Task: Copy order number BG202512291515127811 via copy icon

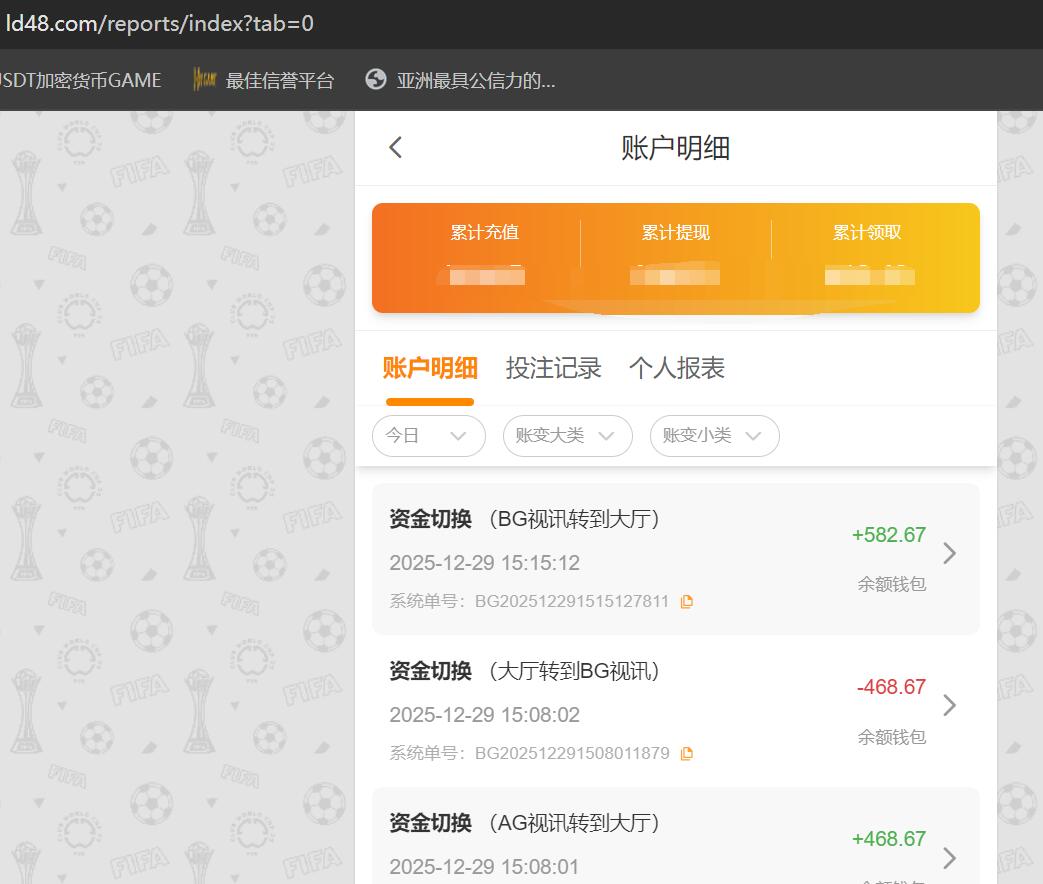Action: pyautogui.click(x=686, y=601)
